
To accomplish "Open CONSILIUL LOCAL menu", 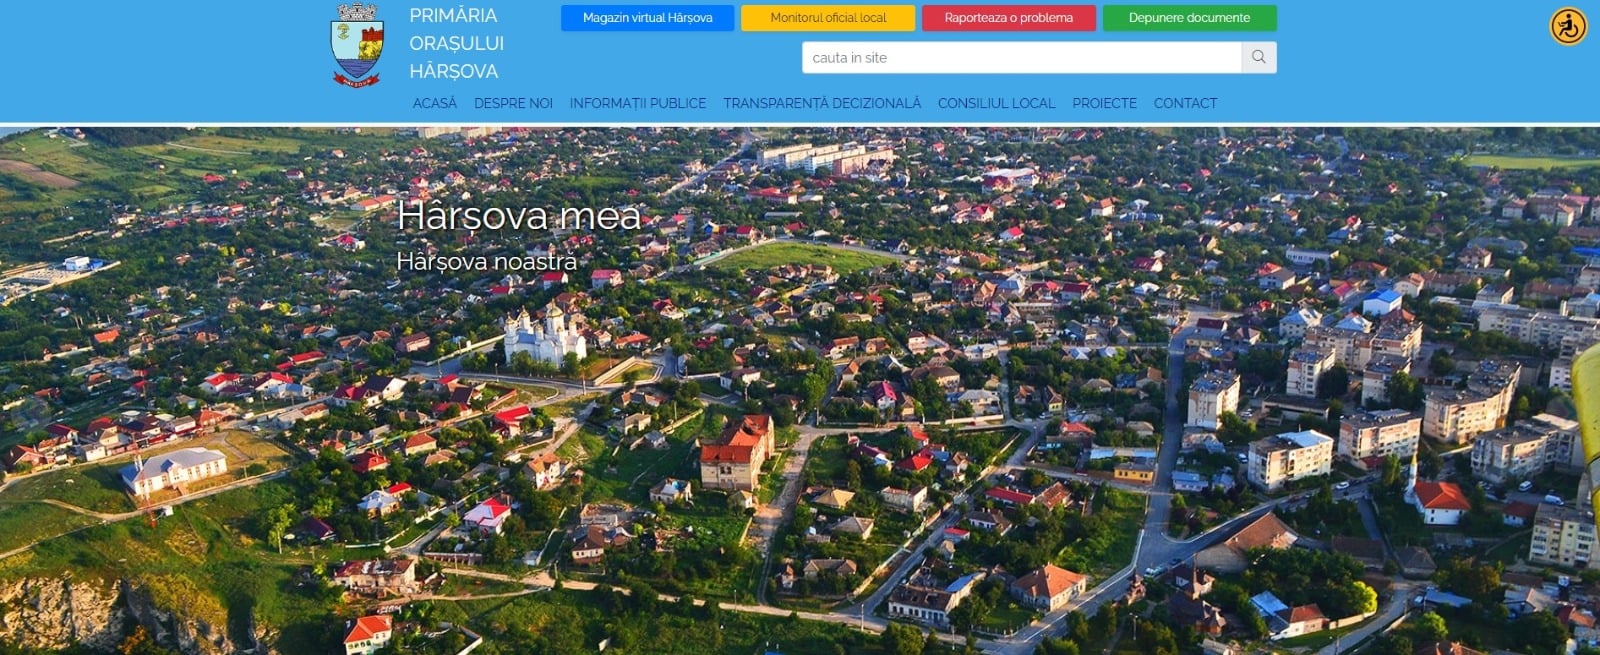I will tap(996, 103).
